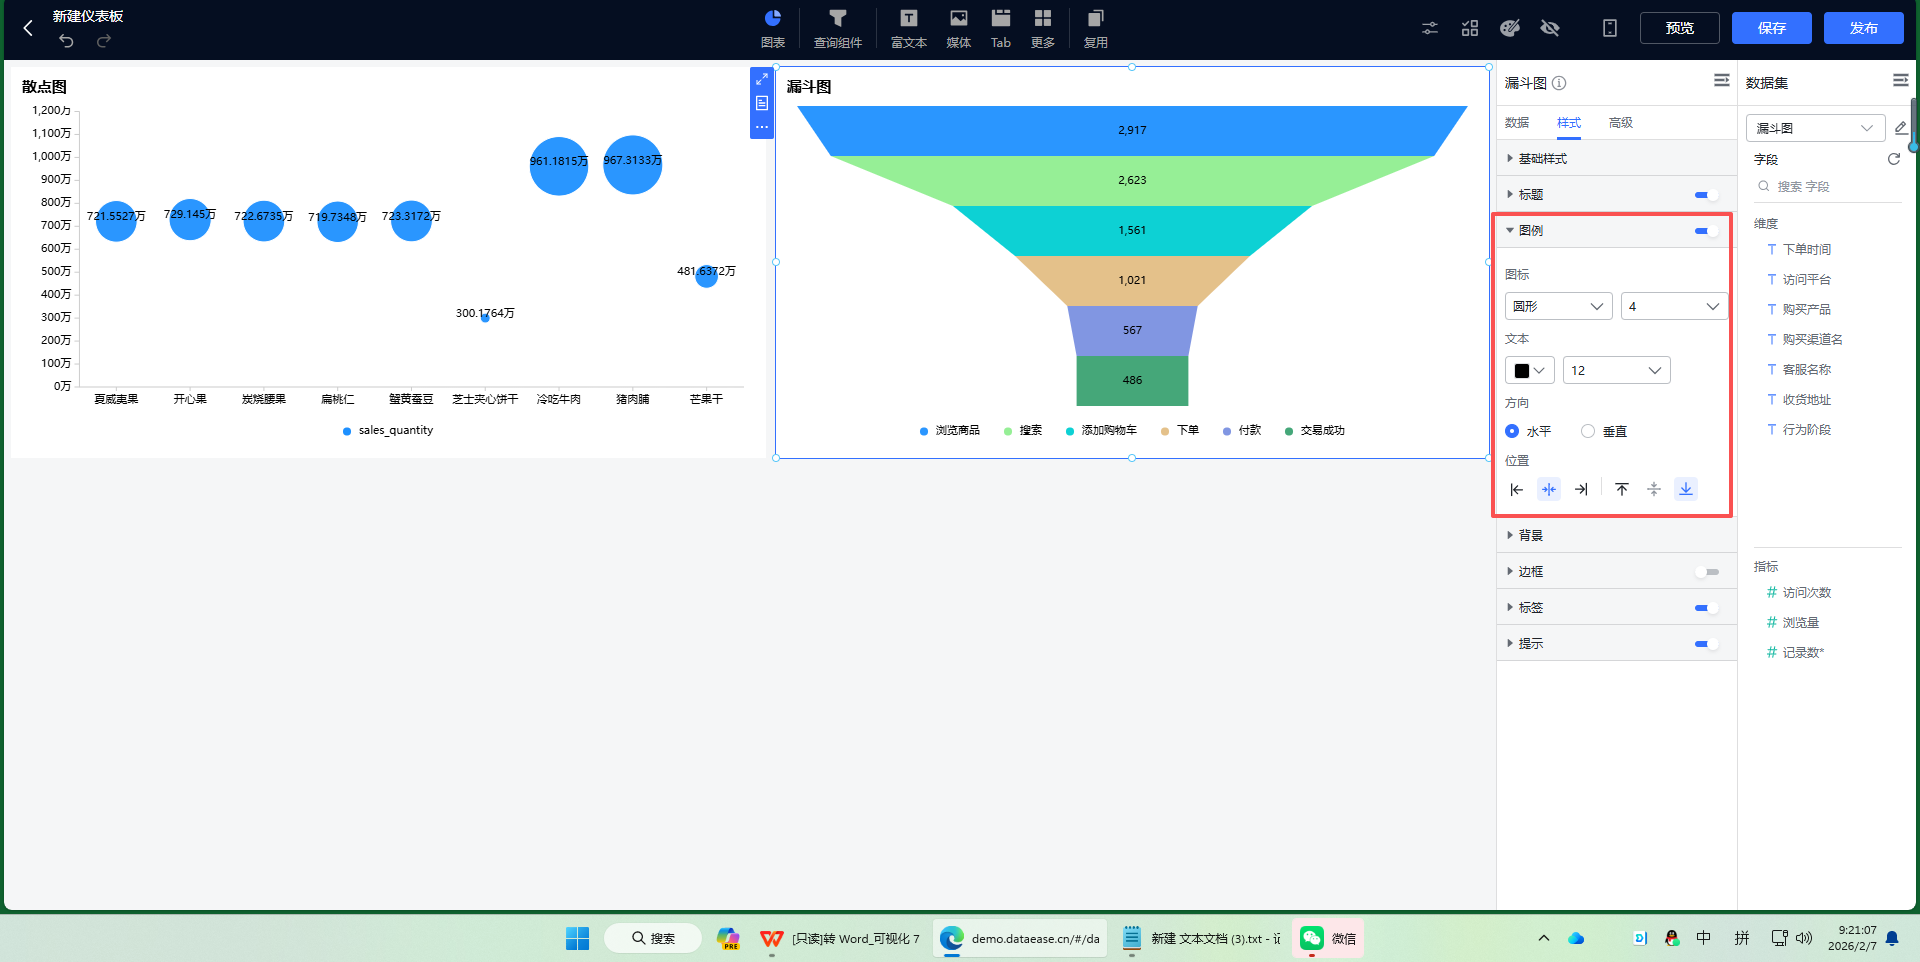The width and height of the screenshot is (1920, 962).
Task: Align legend to the right
Action: point(1581,489)
